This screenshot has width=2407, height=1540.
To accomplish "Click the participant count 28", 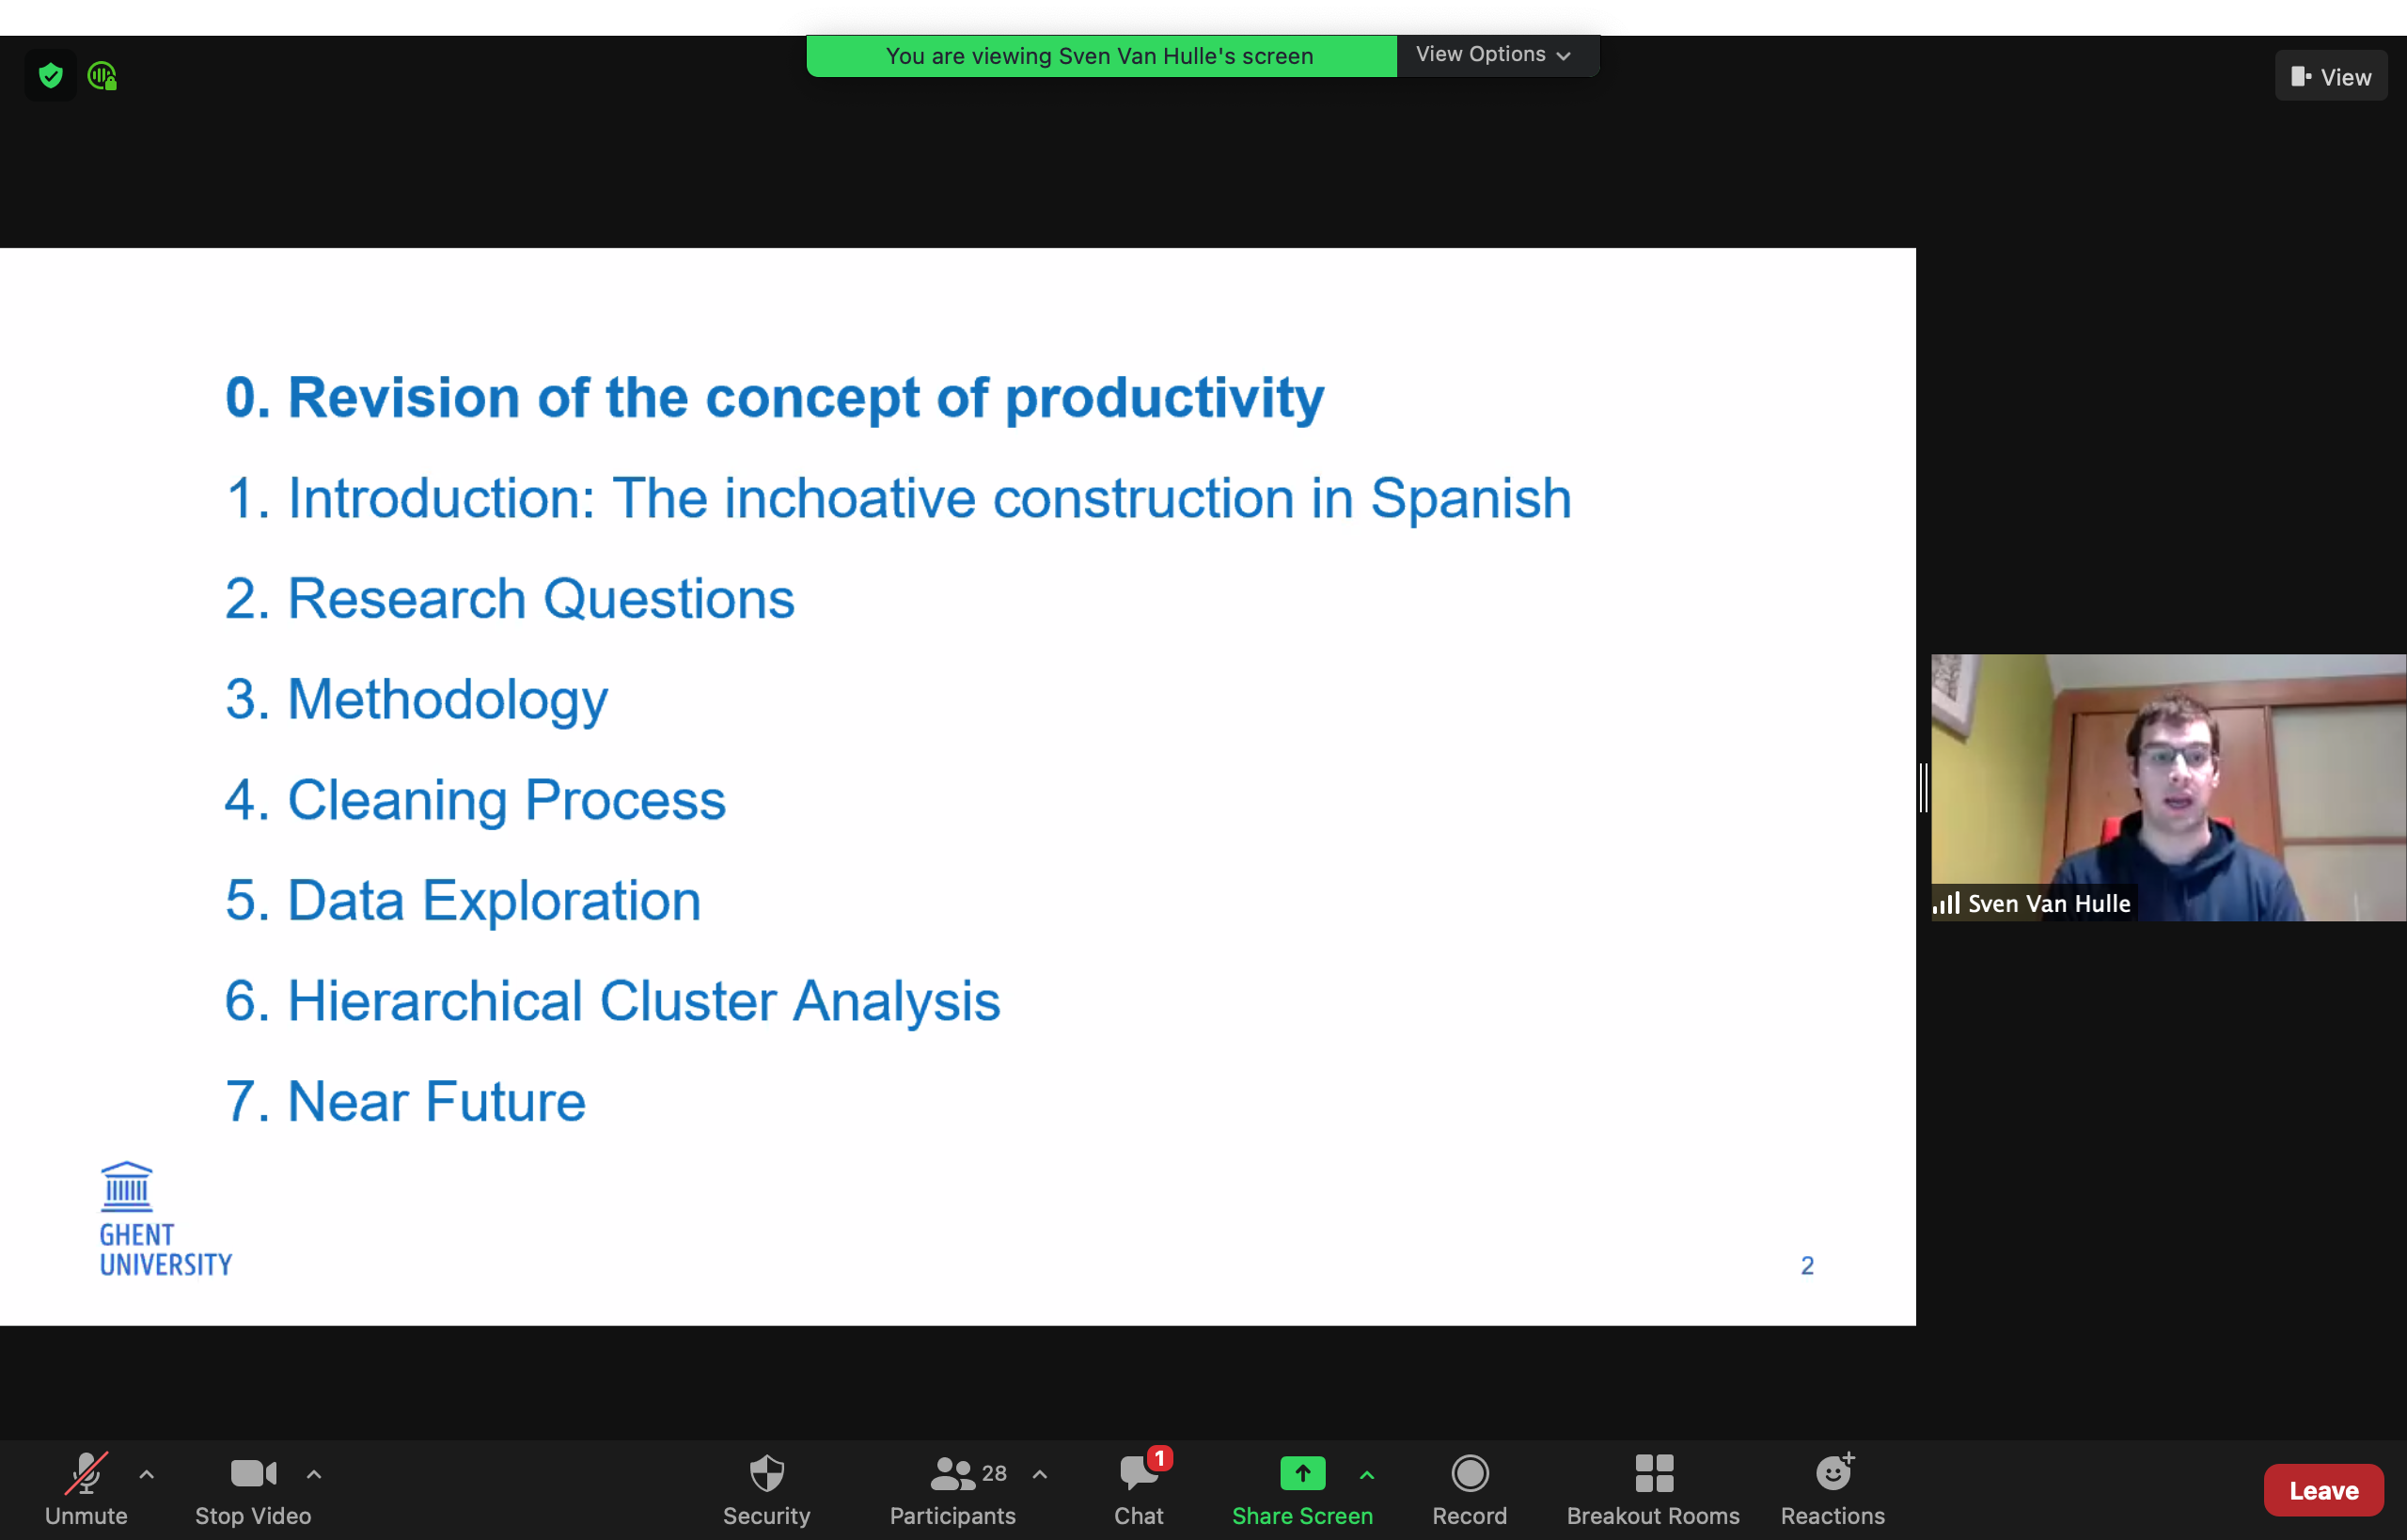I will click(x=994, y=1473).
